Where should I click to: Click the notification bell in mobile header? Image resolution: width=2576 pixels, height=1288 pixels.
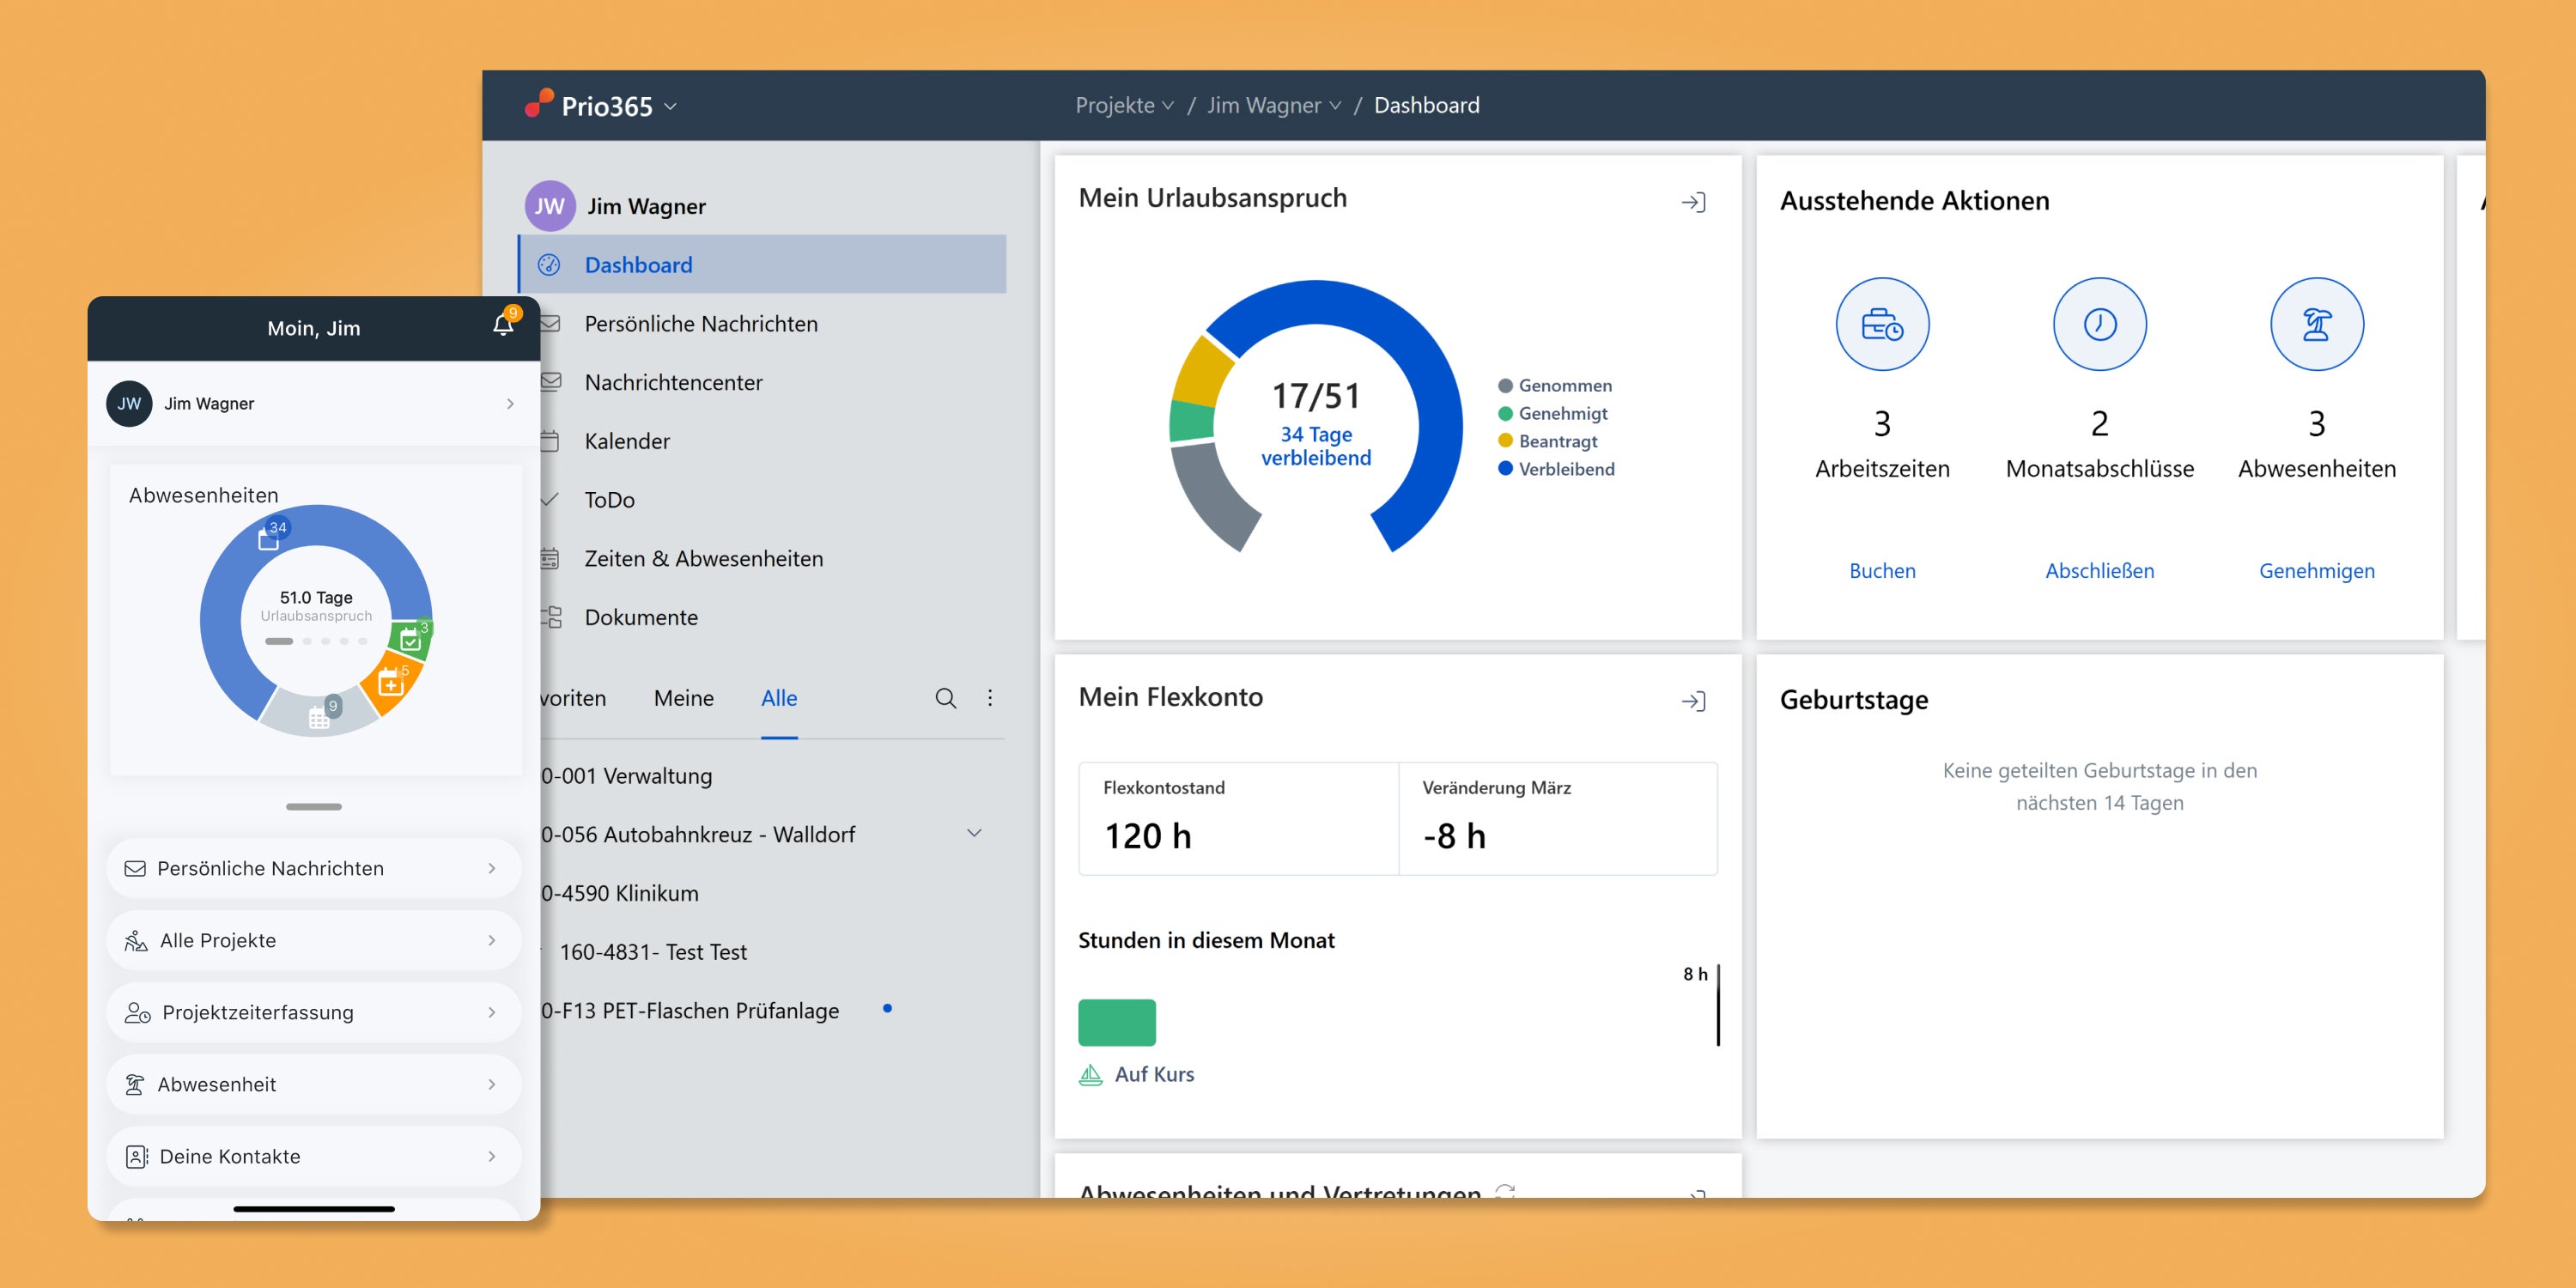[x=503, y=325]
